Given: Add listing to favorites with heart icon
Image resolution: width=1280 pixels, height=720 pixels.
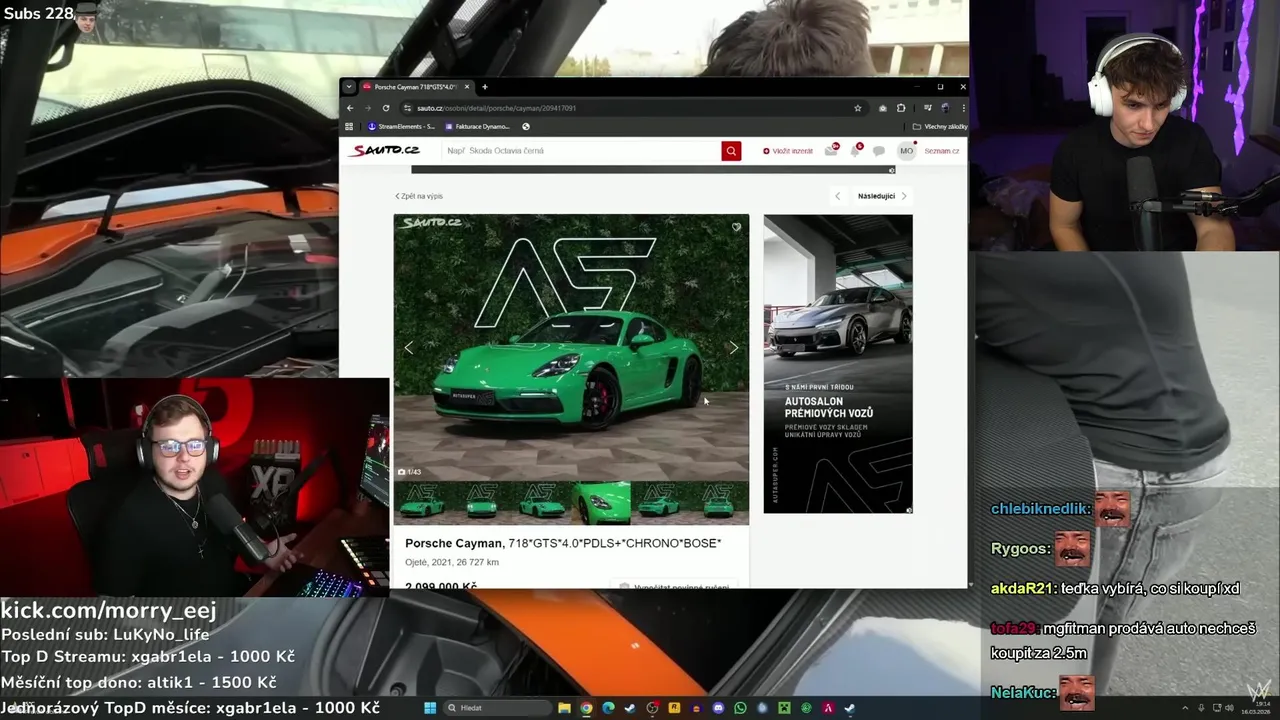Looking at the screenshot, I should pos(736,227).
